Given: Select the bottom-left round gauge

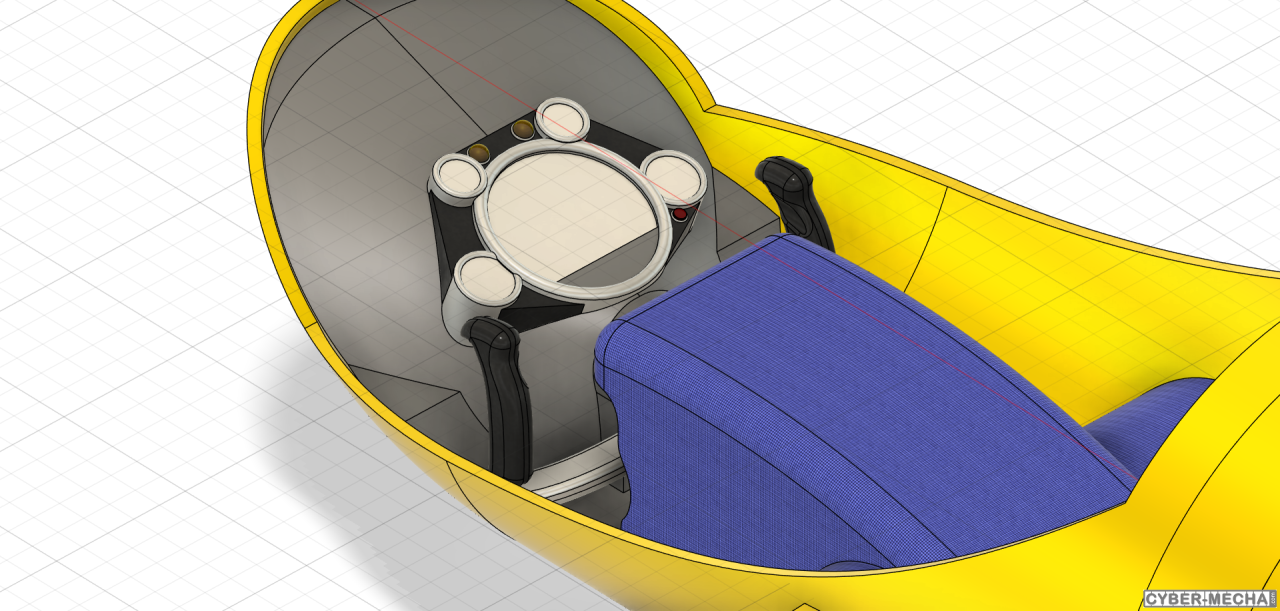Looking at the screenshot, I should [484, 280].
